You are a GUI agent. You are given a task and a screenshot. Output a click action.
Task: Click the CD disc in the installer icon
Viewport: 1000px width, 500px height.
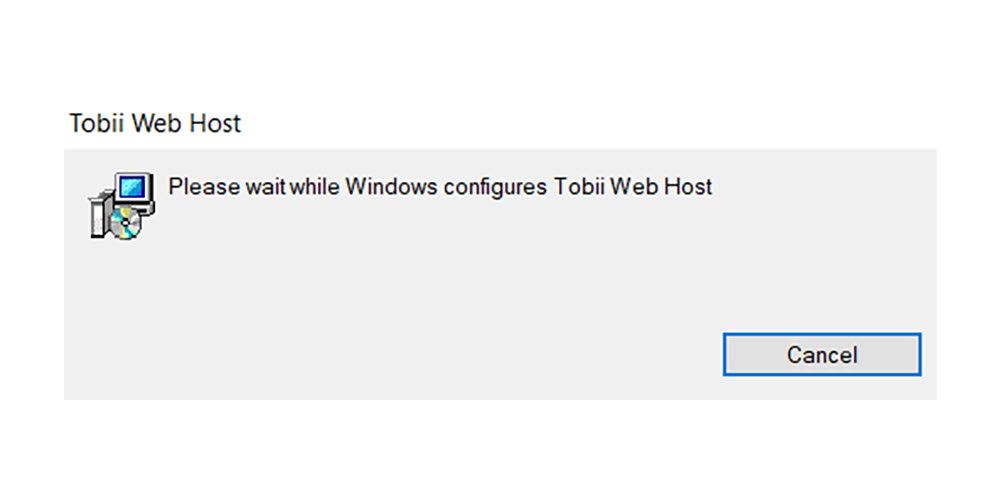tap(125, 223)
